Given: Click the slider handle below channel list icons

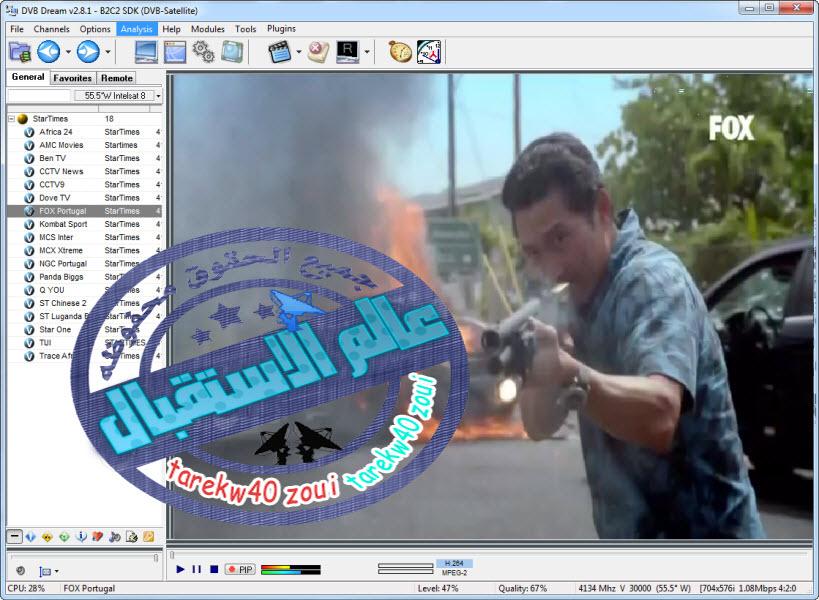Looking at the screenshot, I should [156, 557].
